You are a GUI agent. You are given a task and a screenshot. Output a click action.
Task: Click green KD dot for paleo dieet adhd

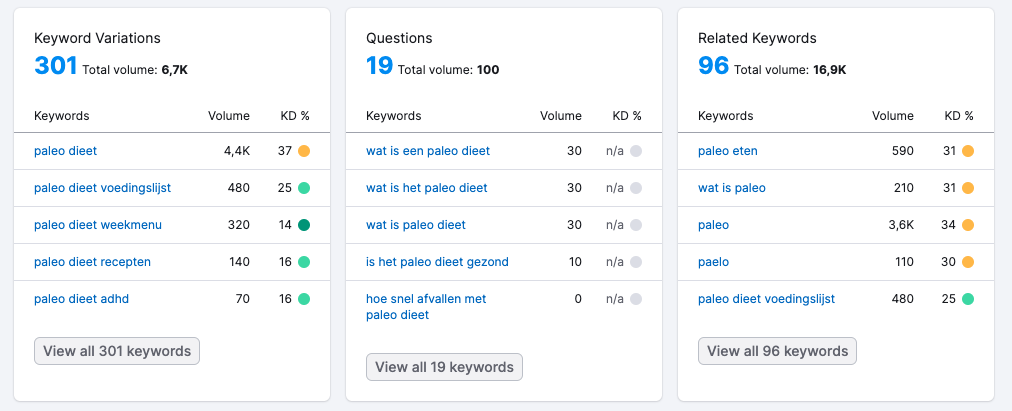pos(303,299)
